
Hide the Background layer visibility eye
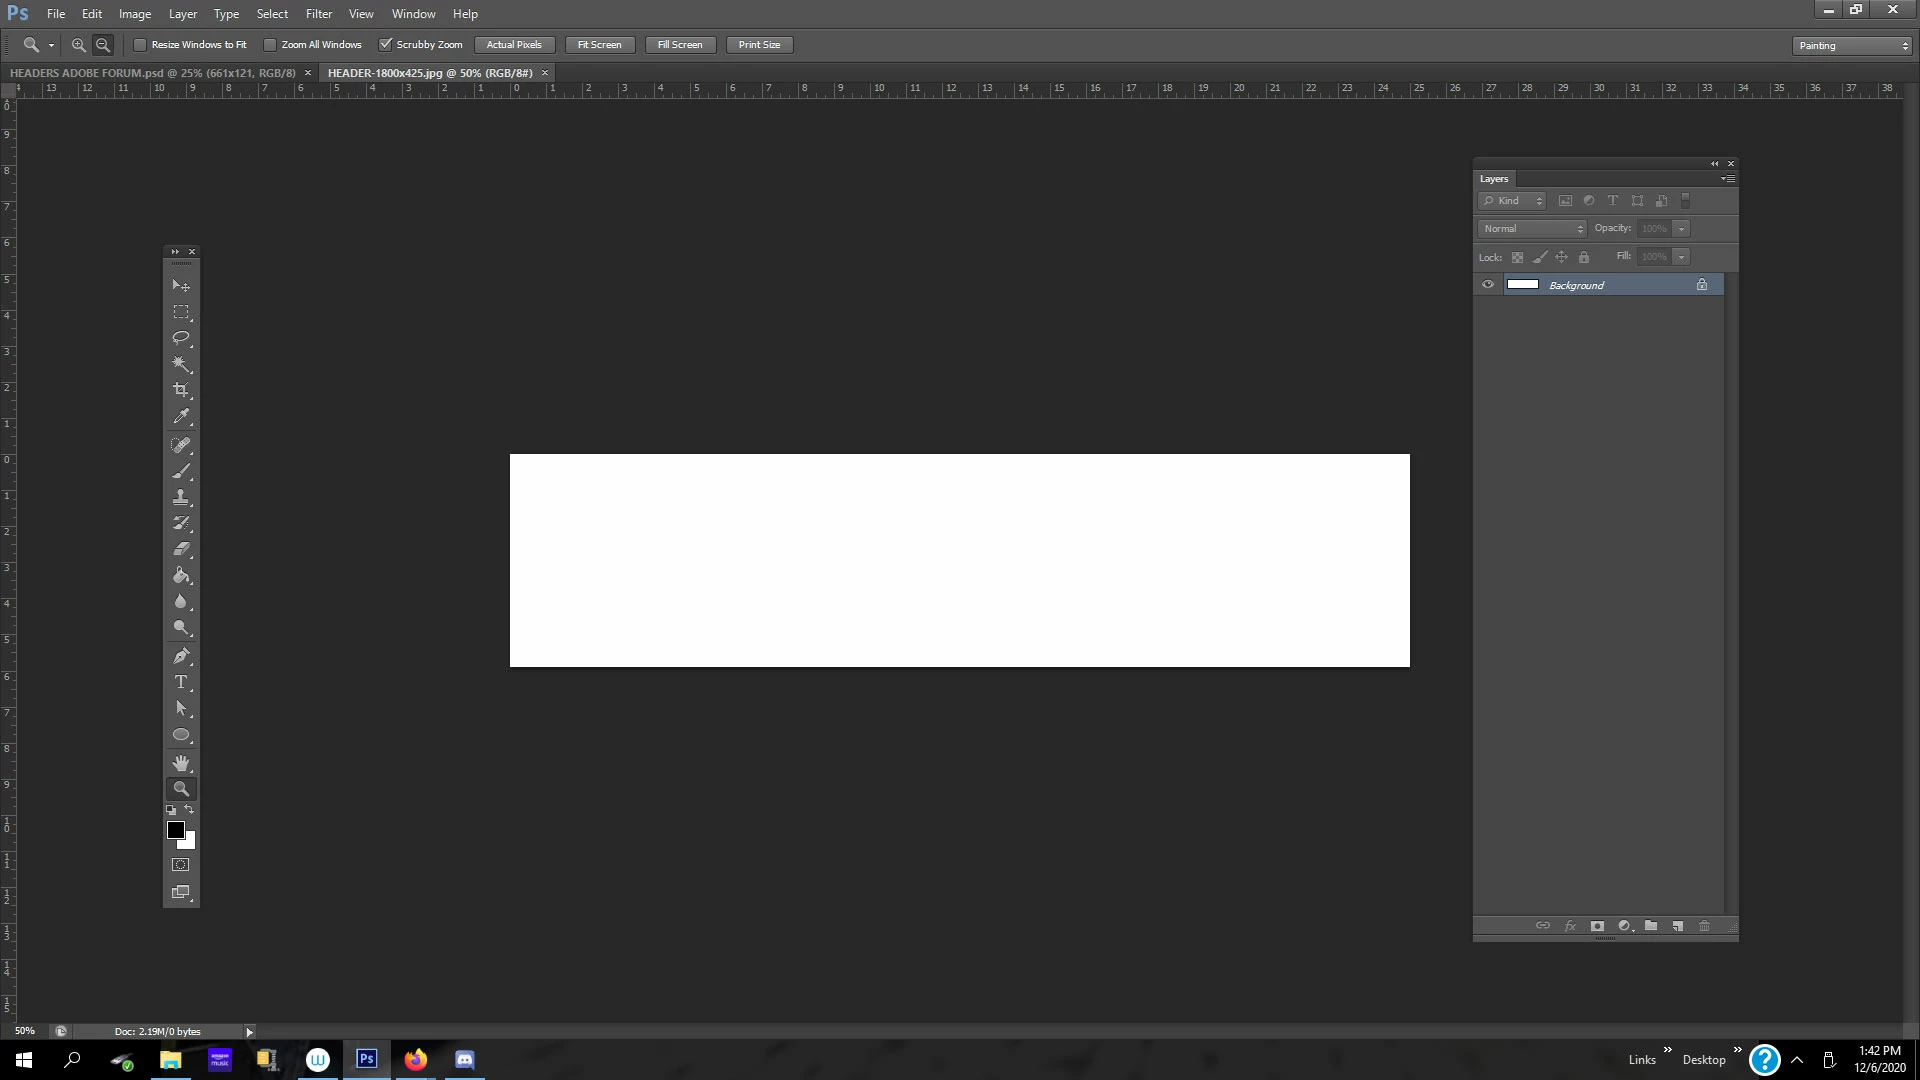(1488, 285)
